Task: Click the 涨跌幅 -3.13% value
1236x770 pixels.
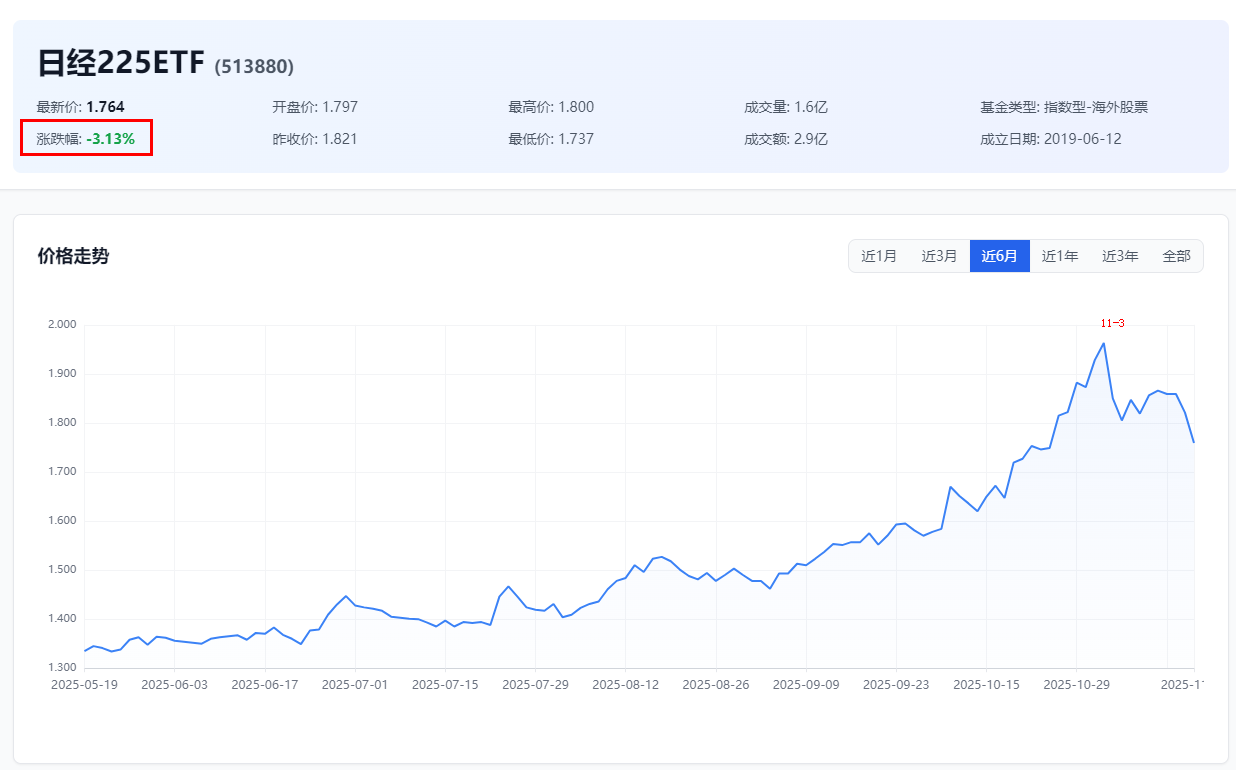Action: pyautogui.click(x=110, y=139)
